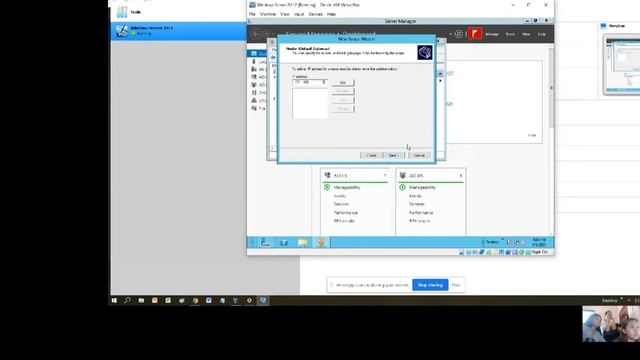This screenshot has height=360, width=640.
Task: Open Events in the AD CS tile
Action: [x=340, y=196]
